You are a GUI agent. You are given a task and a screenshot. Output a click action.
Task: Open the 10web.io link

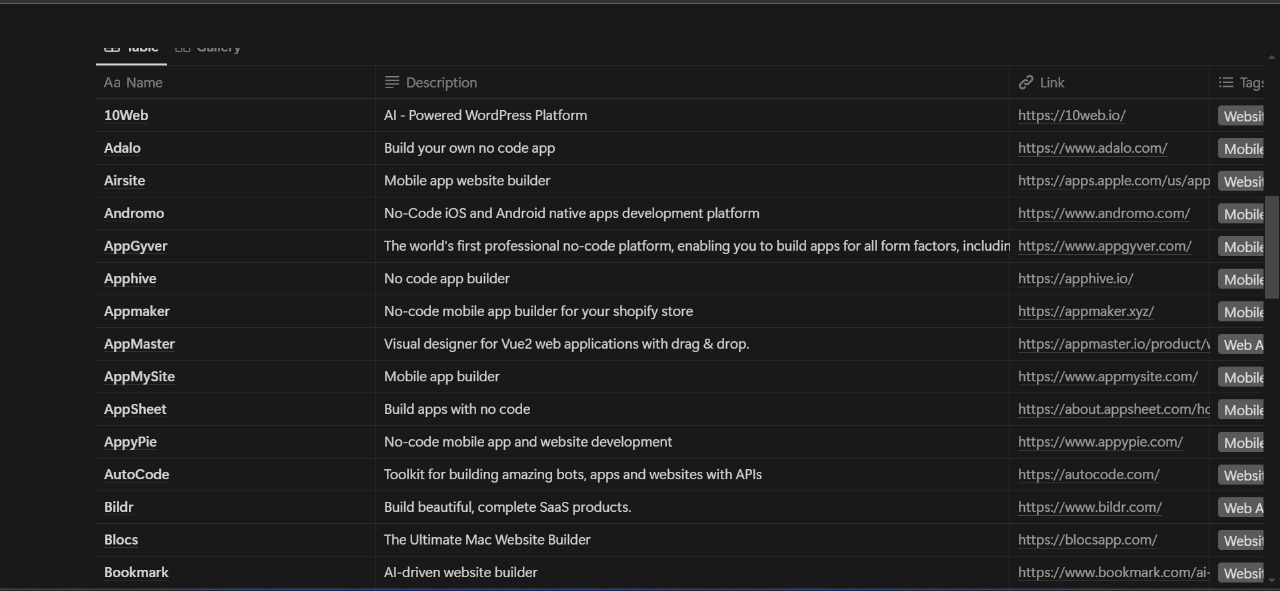pyautogui.click(x=1071, y=115)
